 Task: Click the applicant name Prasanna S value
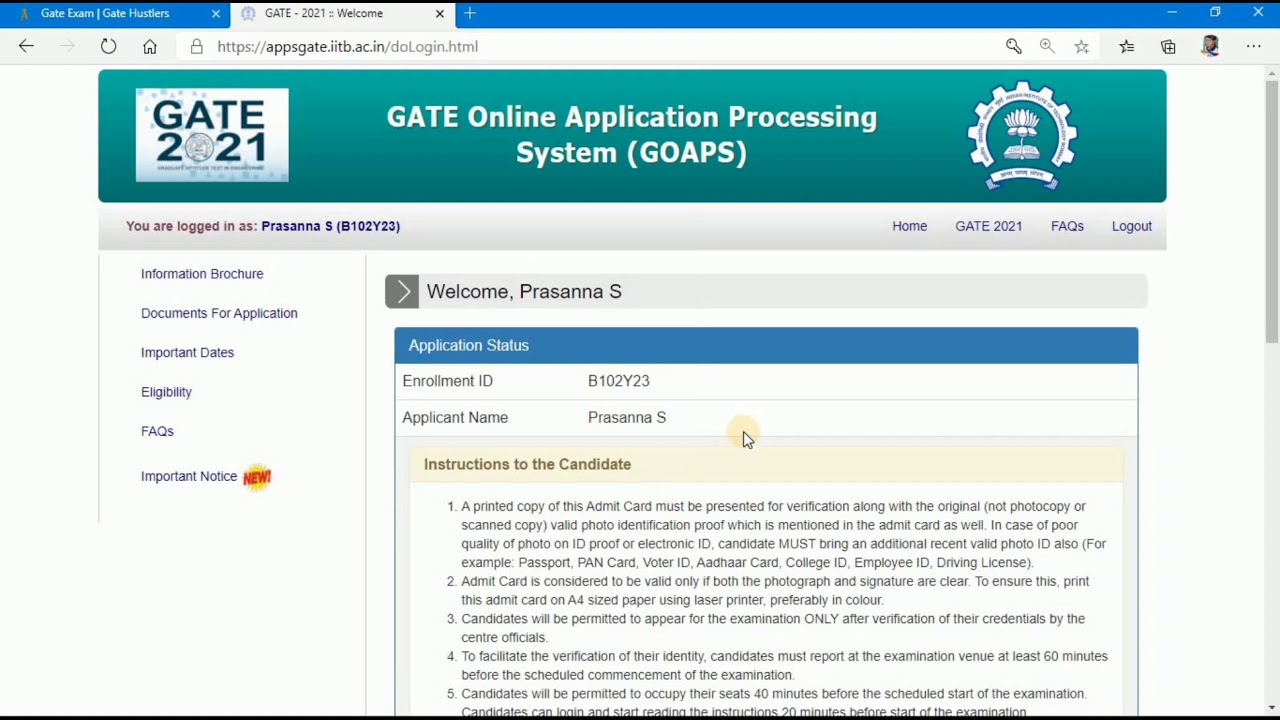click(x=627, y=417)
